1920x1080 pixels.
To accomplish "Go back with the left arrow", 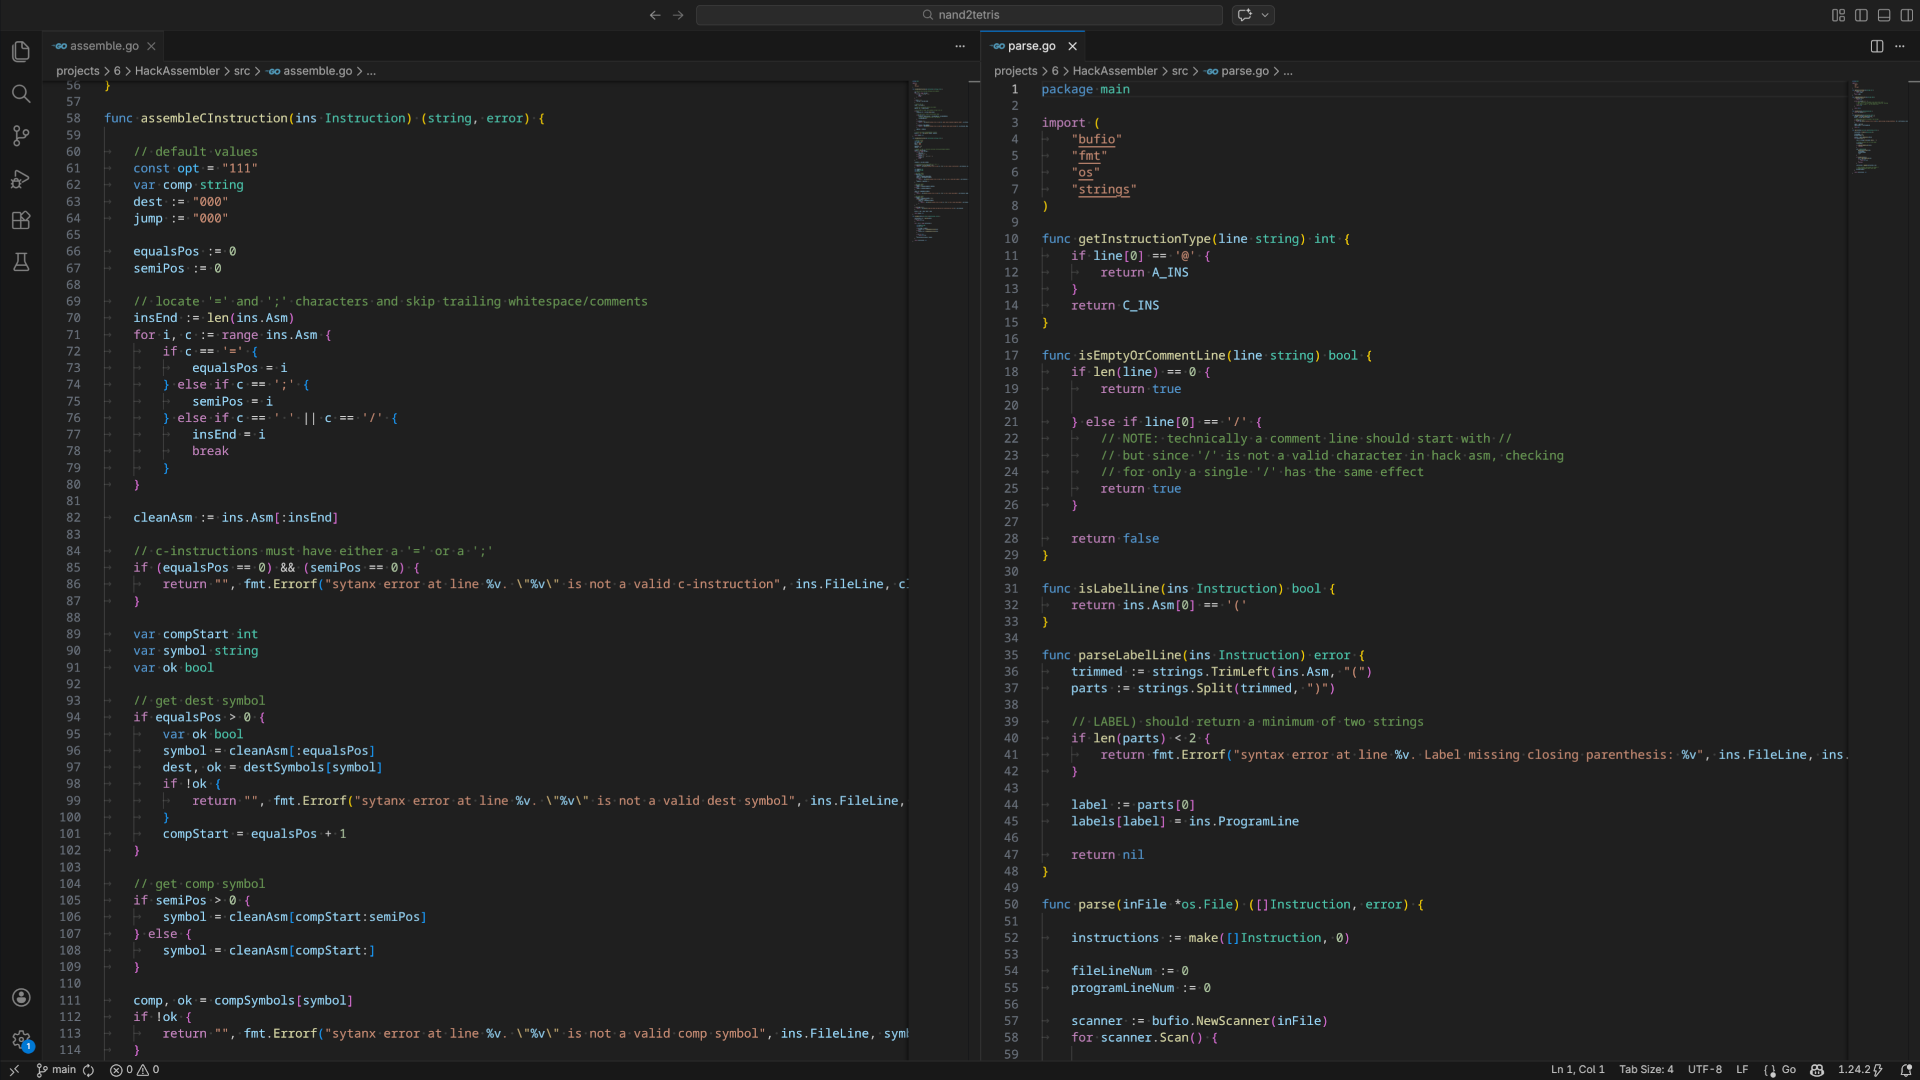I will [655, 15].
